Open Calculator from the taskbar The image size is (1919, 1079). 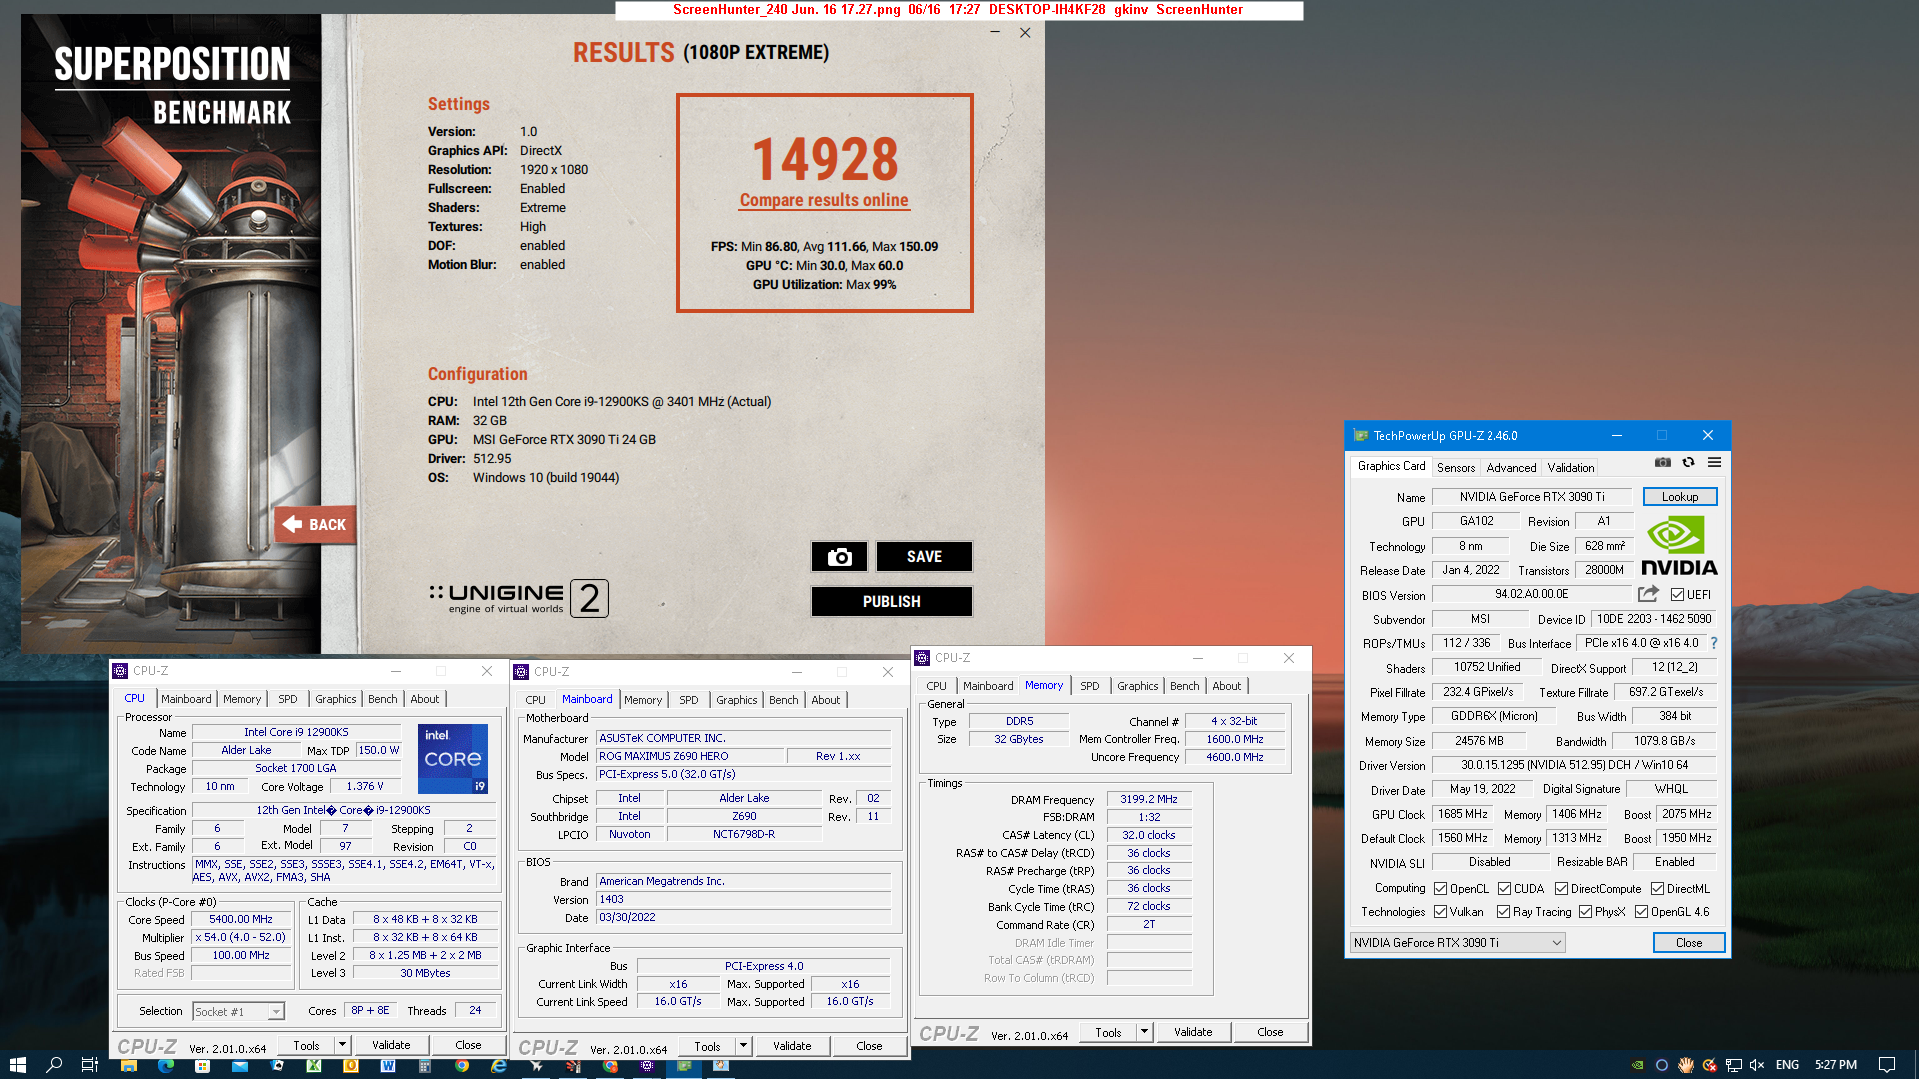tap(424, 1065)
